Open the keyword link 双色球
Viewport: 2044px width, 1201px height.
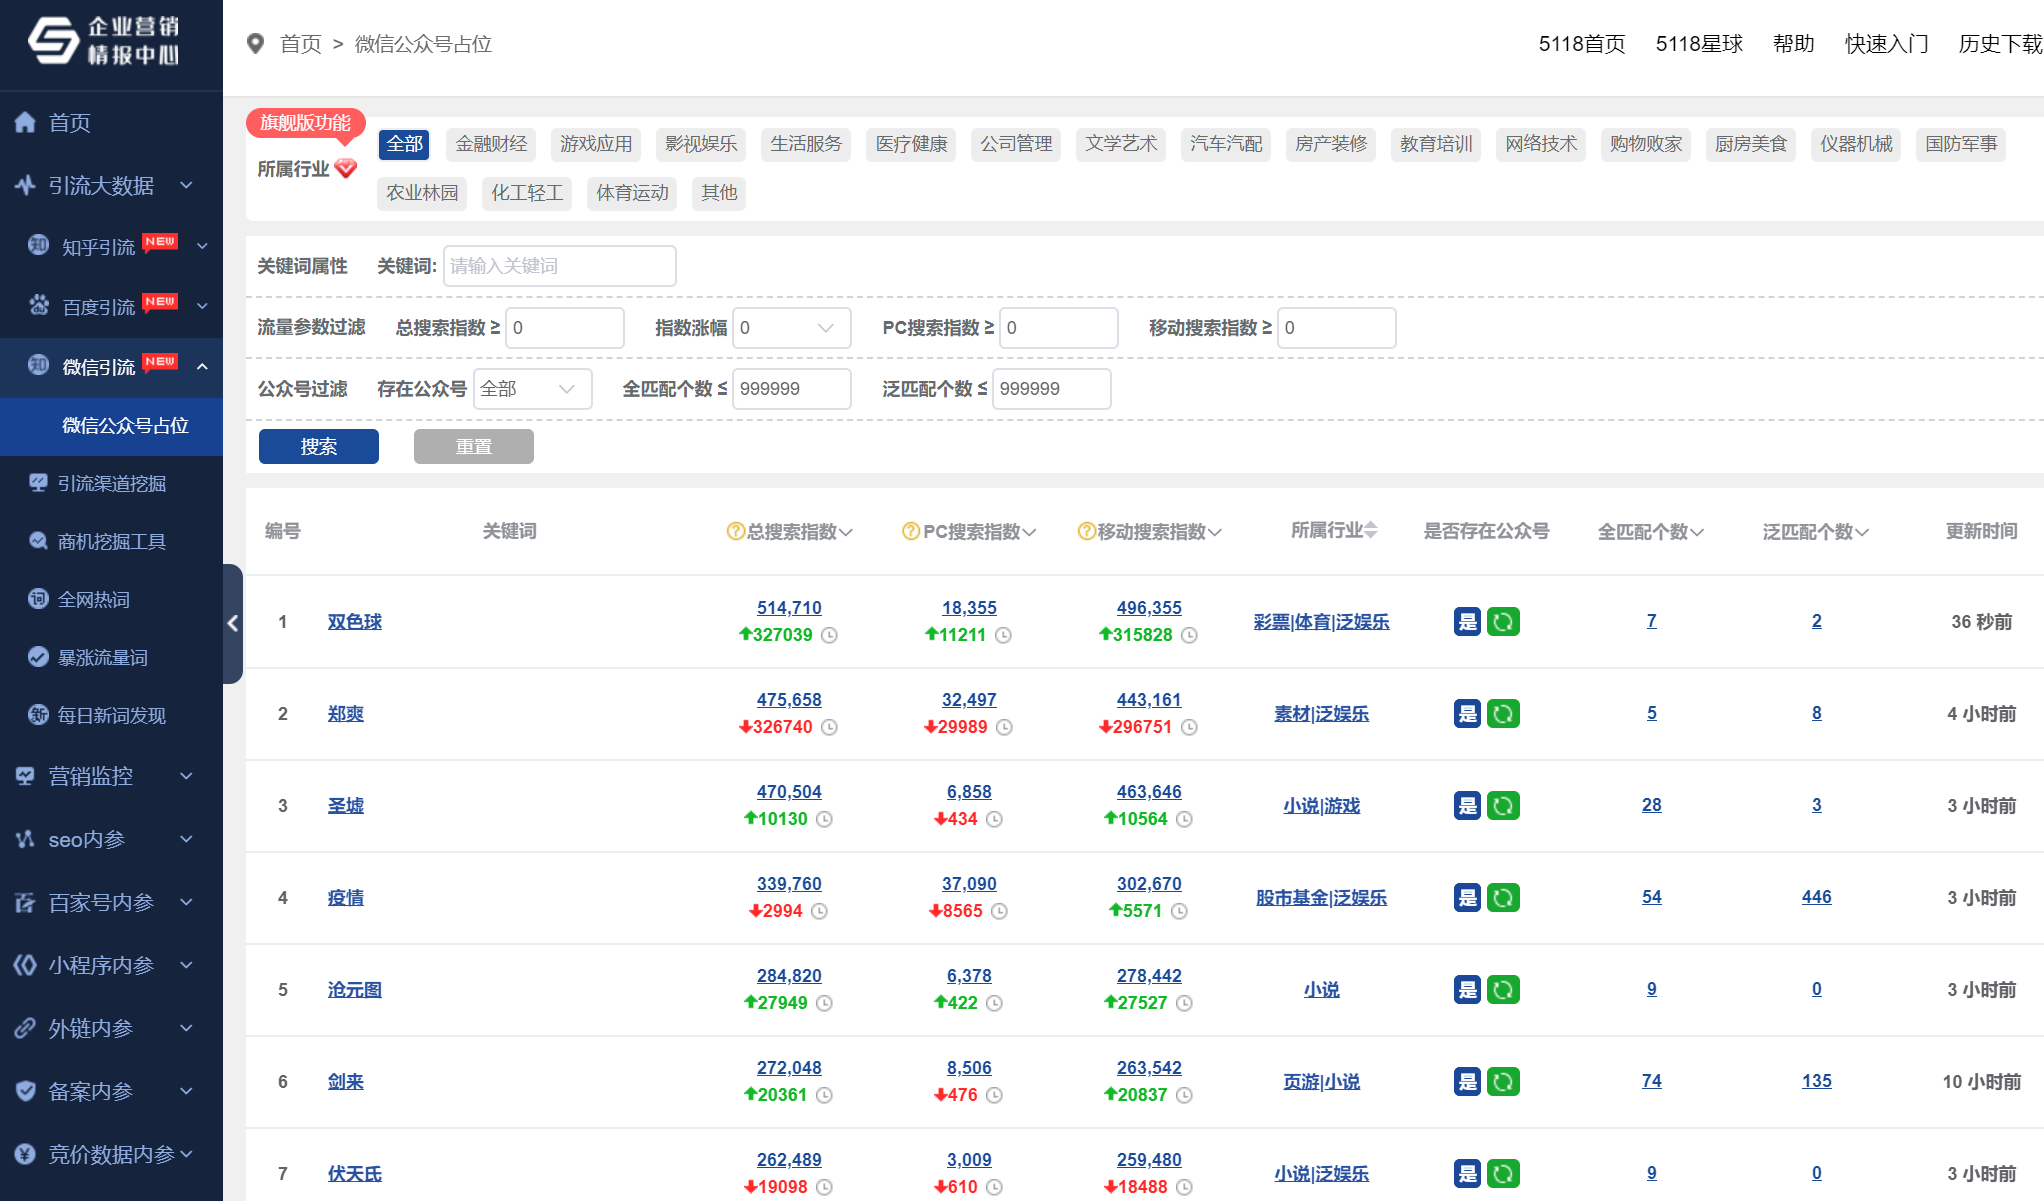(x=354, y=621)
